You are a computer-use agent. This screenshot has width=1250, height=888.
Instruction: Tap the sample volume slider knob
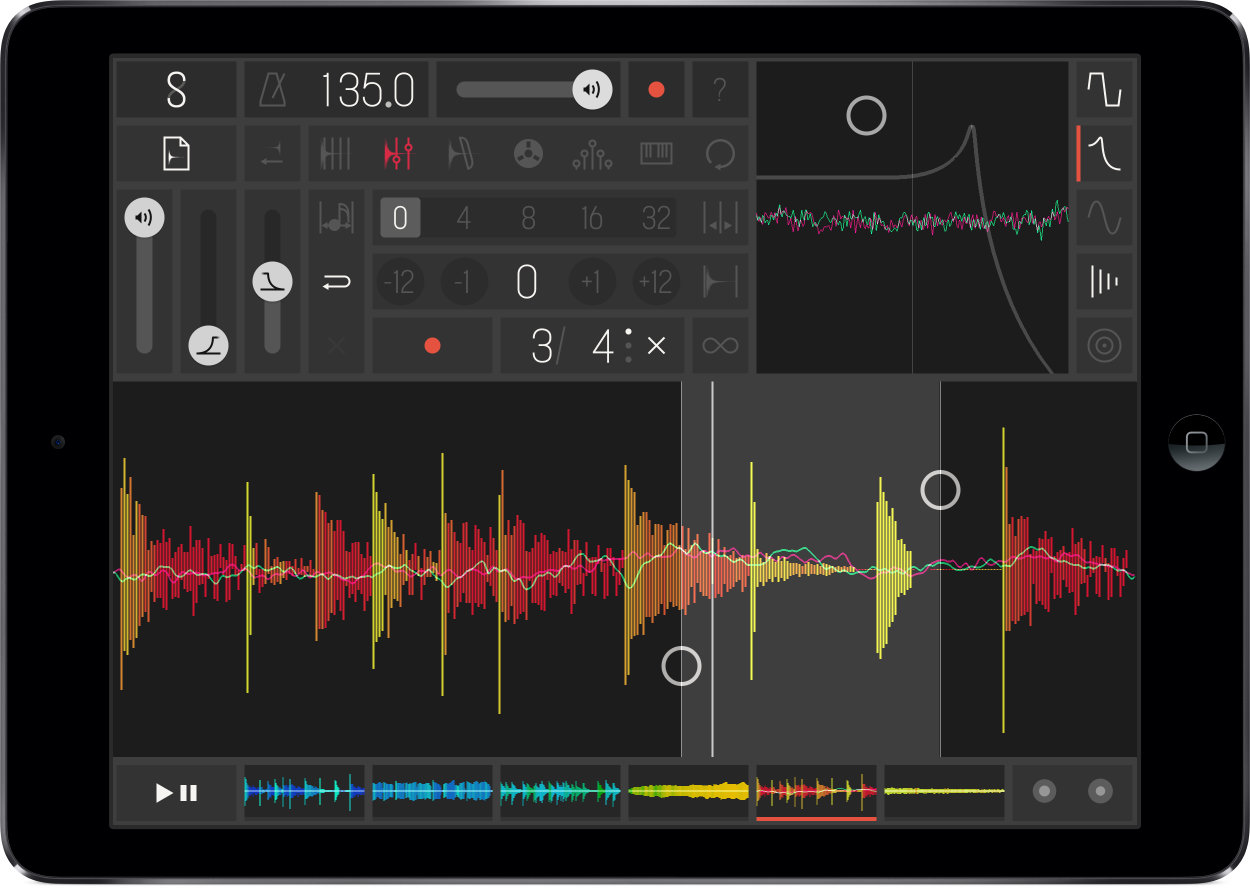145,218
